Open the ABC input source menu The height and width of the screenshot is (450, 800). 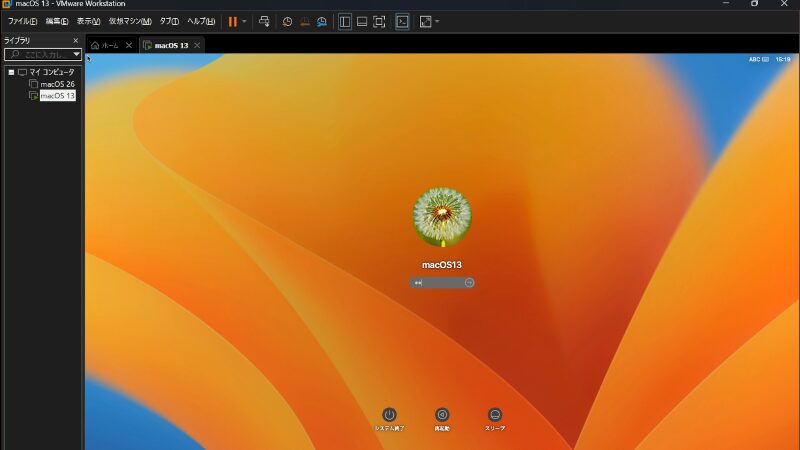(758, 59)
